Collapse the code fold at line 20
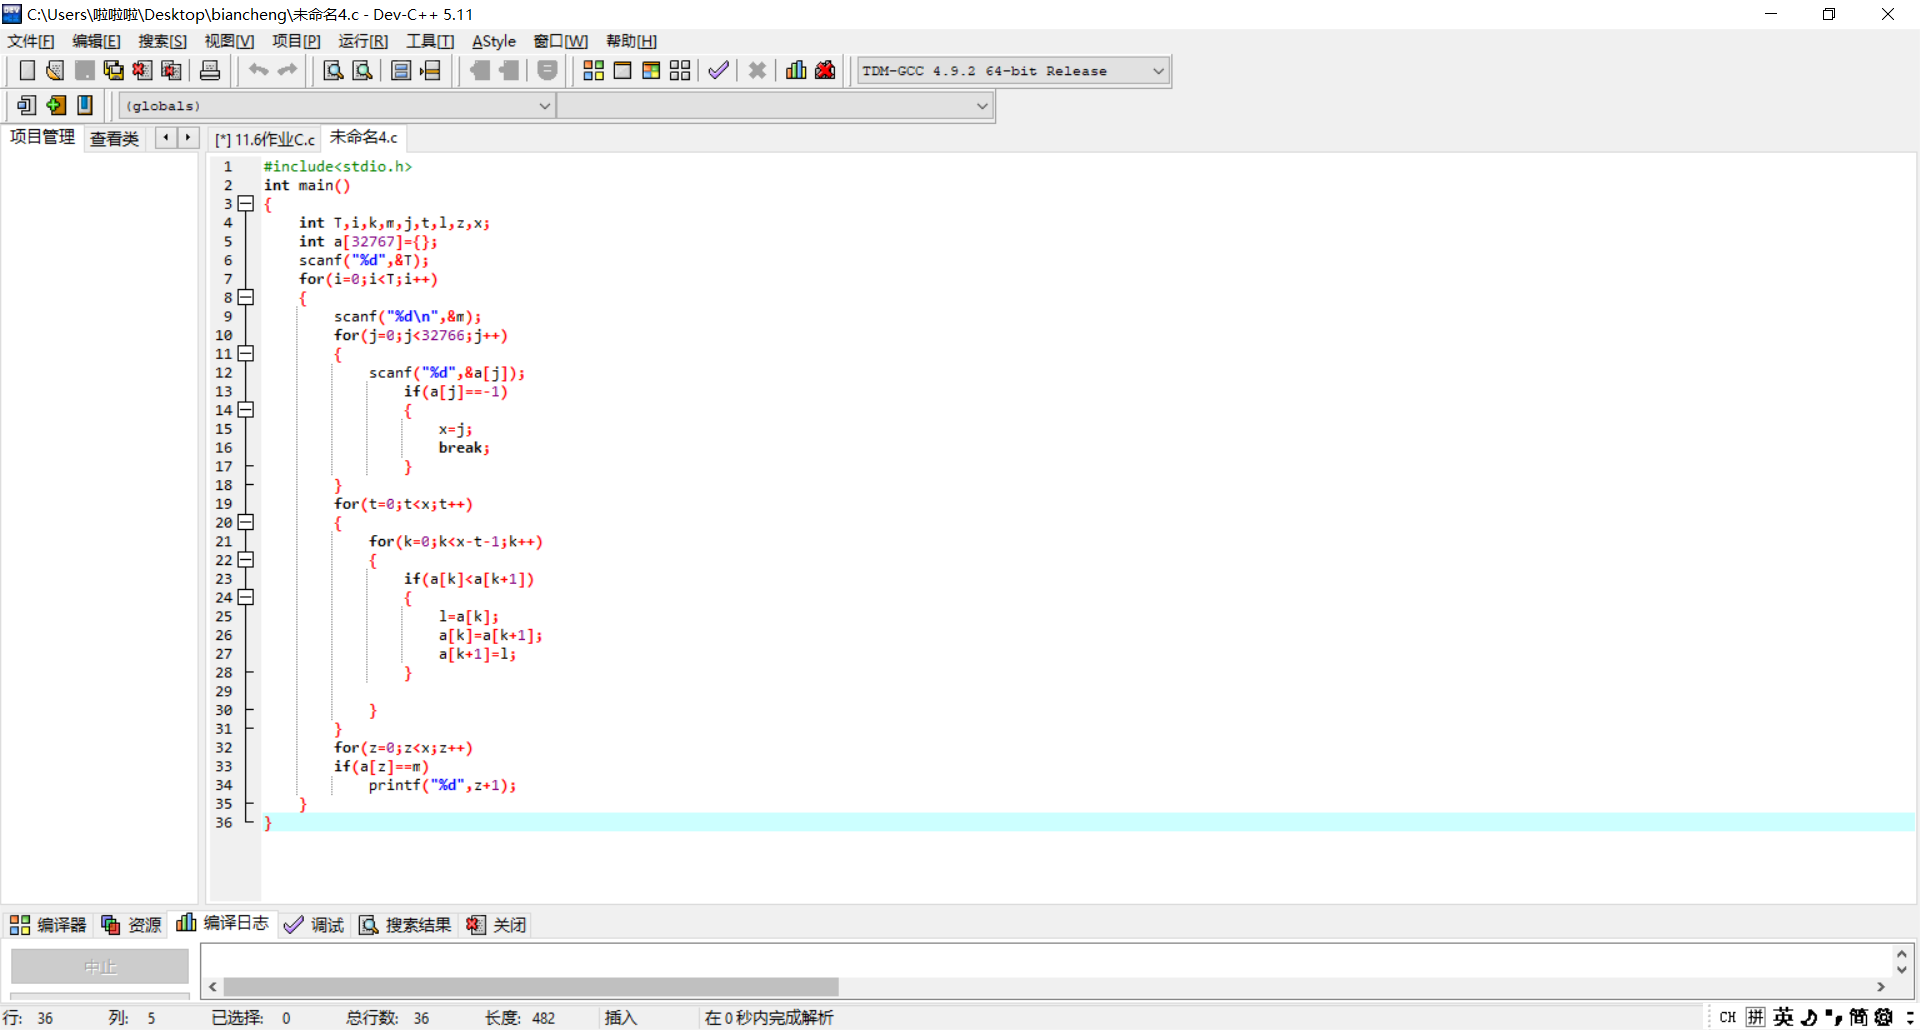 (246, 523)
